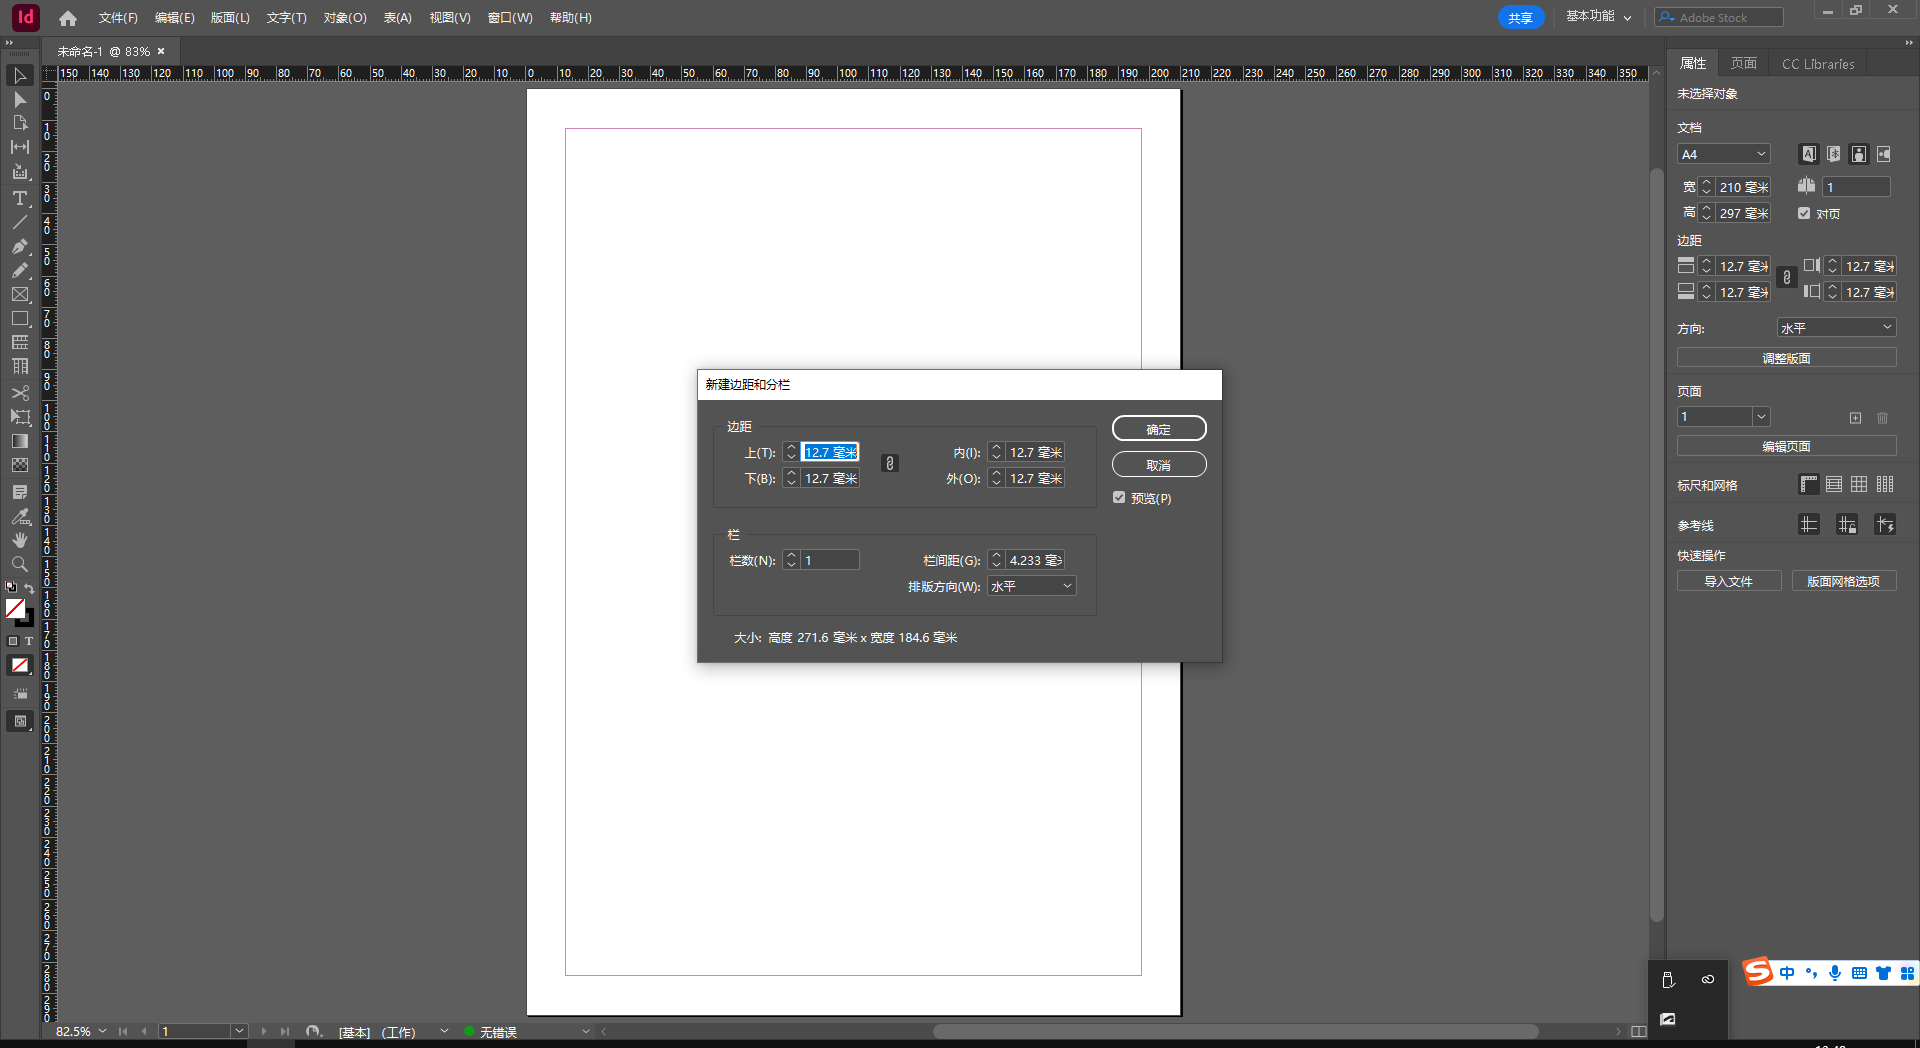Click the 取消 button
This screenshot has height=1048, width=1920.
[1159, 465]
